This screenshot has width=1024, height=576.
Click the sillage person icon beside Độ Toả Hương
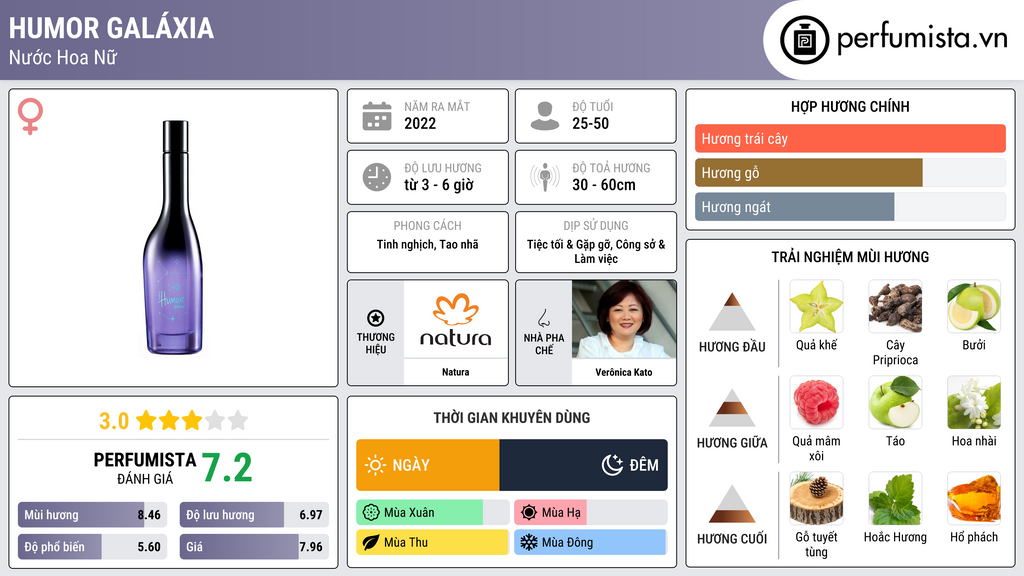pos(545,177)
